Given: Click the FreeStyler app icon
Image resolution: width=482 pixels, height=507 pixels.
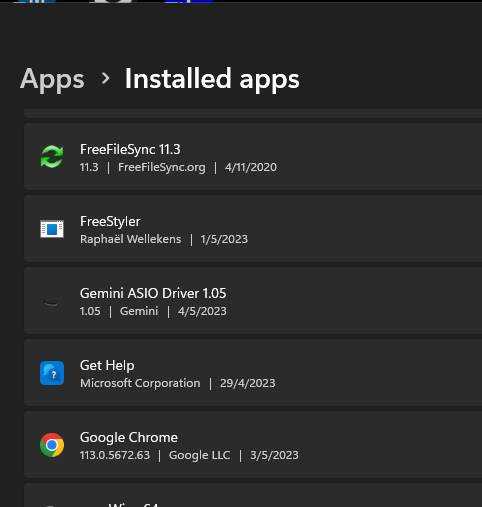Looking at the screenshot, I should (52, 229).
